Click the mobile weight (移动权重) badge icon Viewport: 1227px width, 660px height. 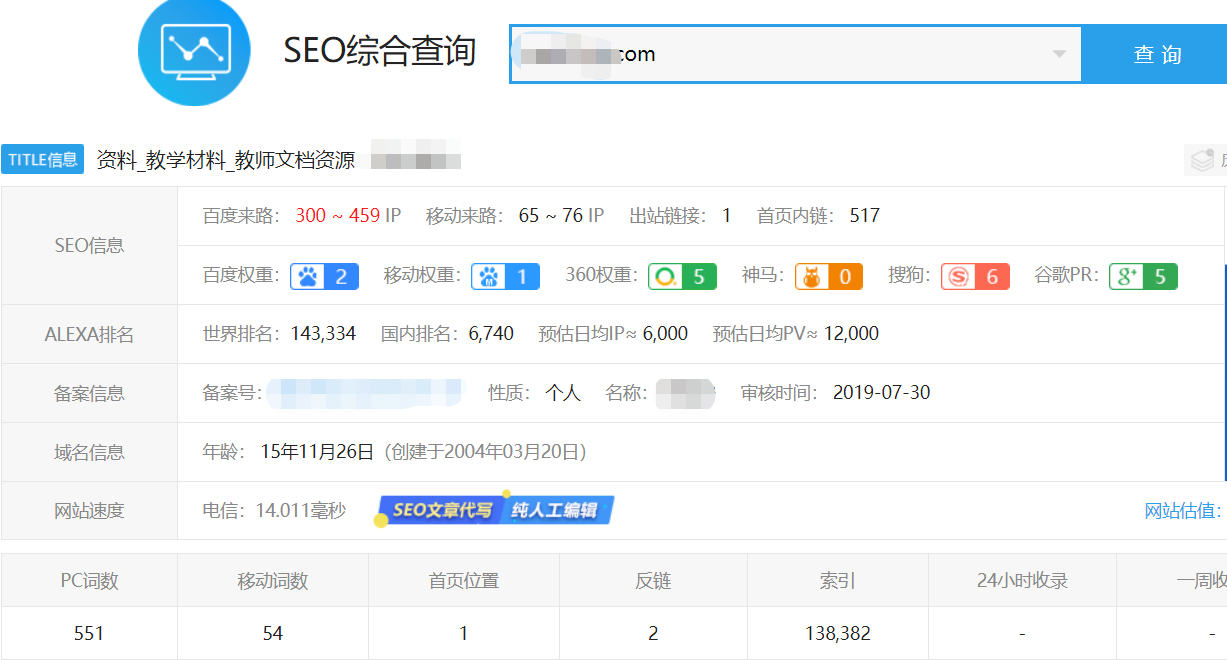coord(505,274)
